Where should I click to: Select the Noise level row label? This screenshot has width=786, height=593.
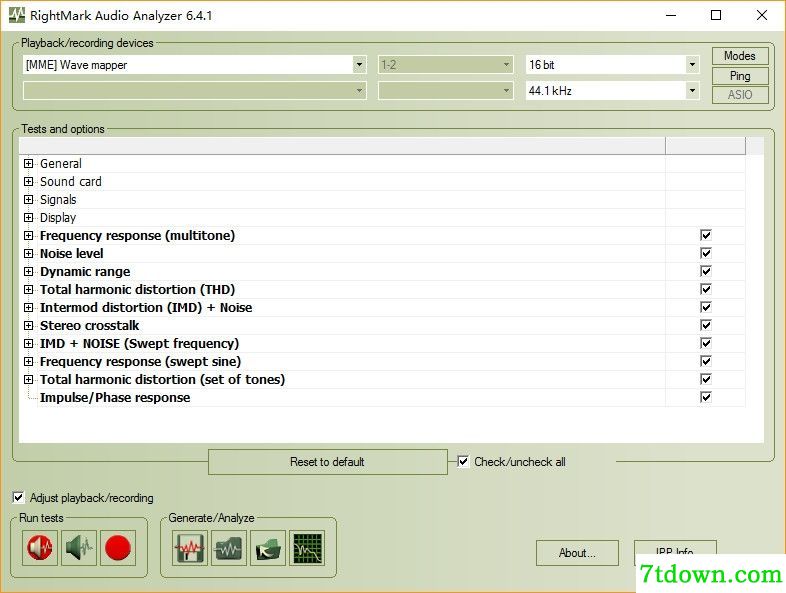coord(71,253)
